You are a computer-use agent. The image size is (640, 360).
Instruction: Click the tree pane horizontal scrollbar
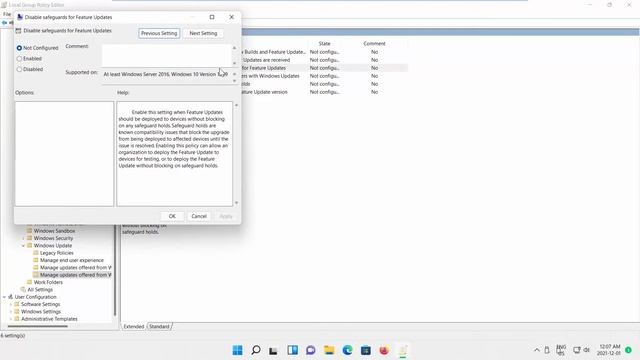tap(38, 326)
